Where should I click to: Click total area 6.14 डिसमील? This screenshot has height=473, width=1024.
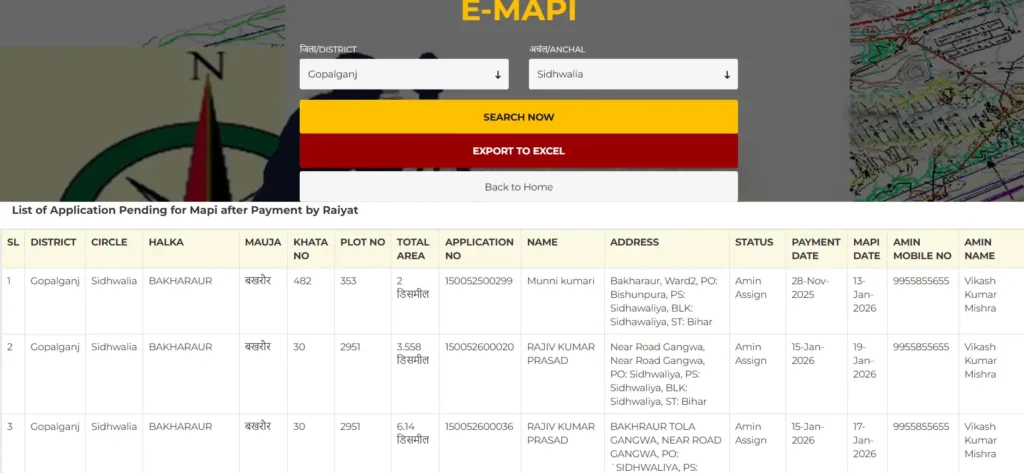(413, 433)
